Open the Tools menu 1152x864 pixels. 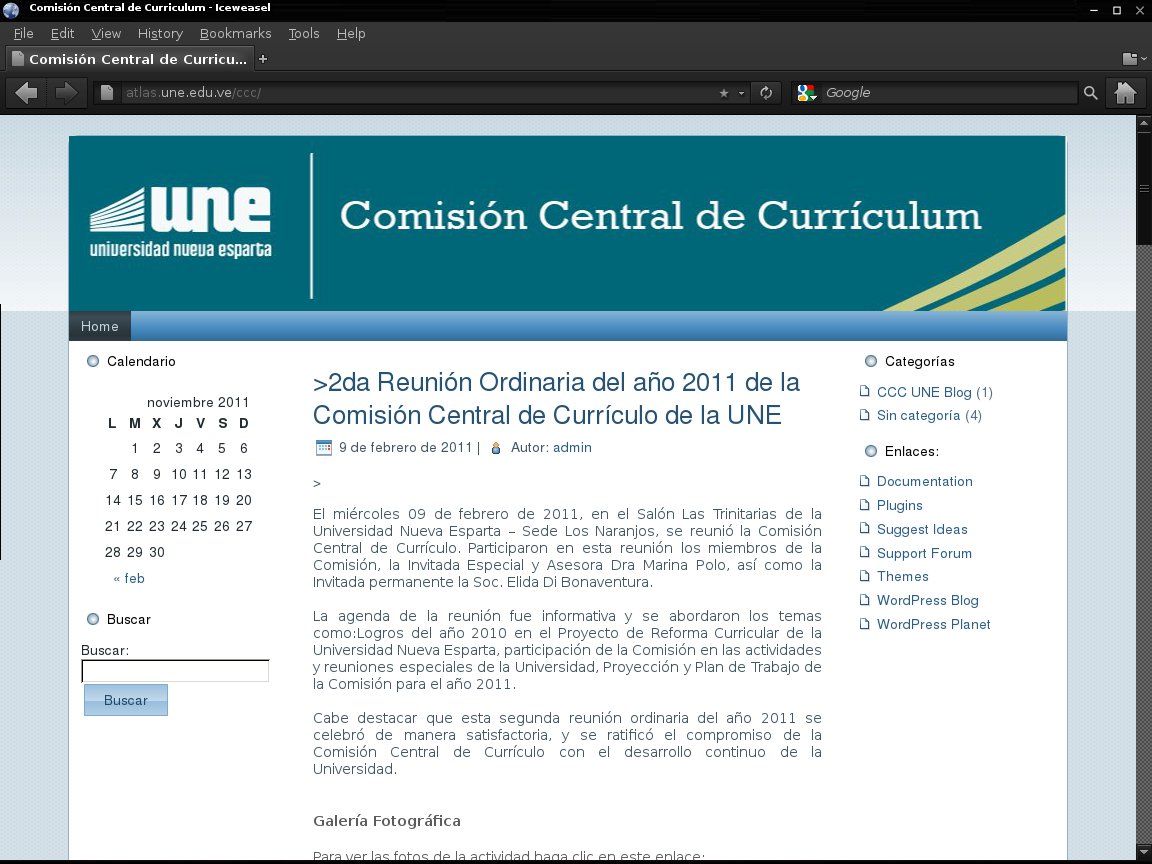tap(303, 33)
